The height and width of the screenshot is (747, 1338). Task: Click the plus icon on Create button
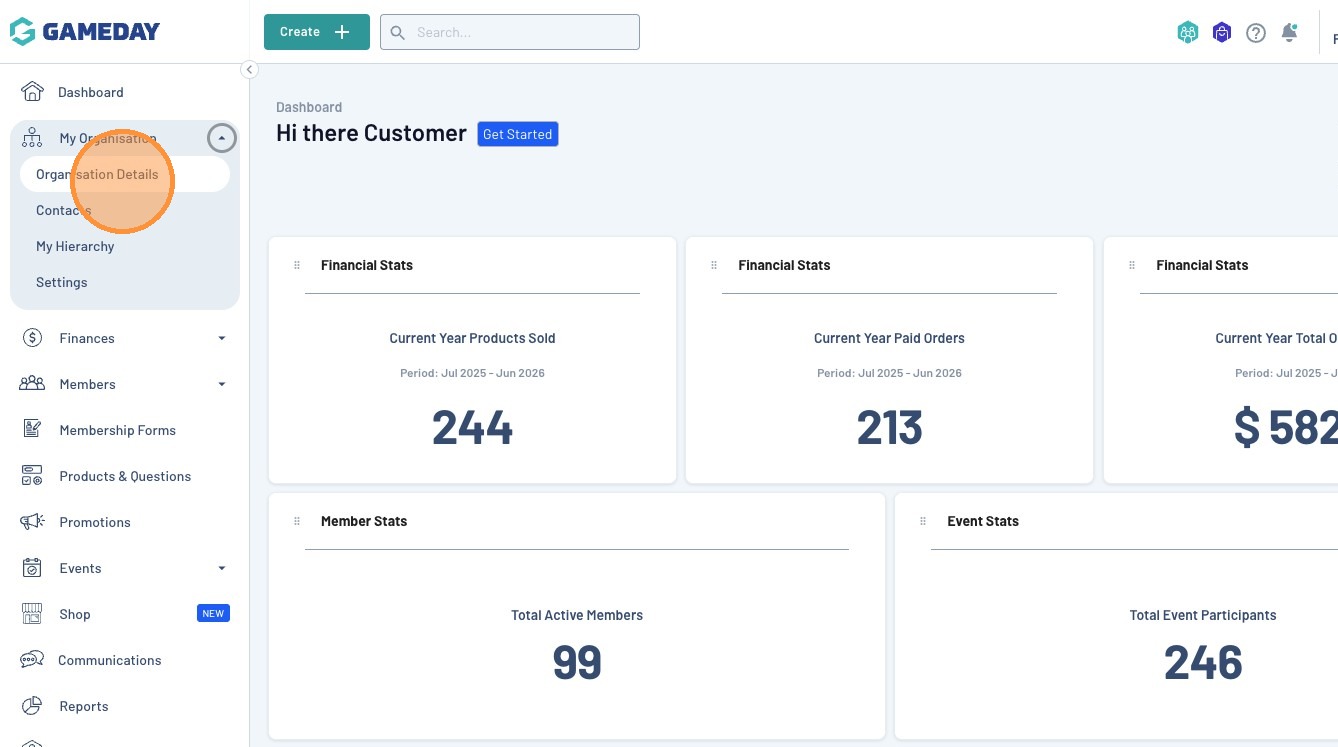[342, 32]
